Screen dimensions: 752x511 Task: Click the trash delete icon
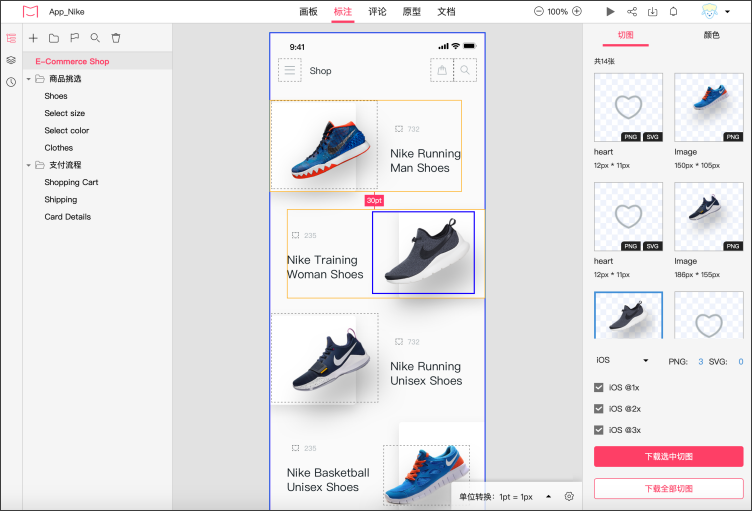[116, 38]
